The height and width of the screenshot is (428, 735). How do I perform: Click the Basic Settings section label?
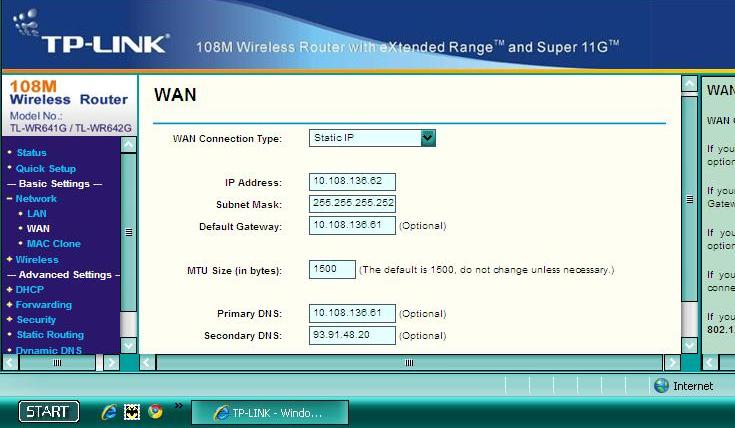[54, 184]
